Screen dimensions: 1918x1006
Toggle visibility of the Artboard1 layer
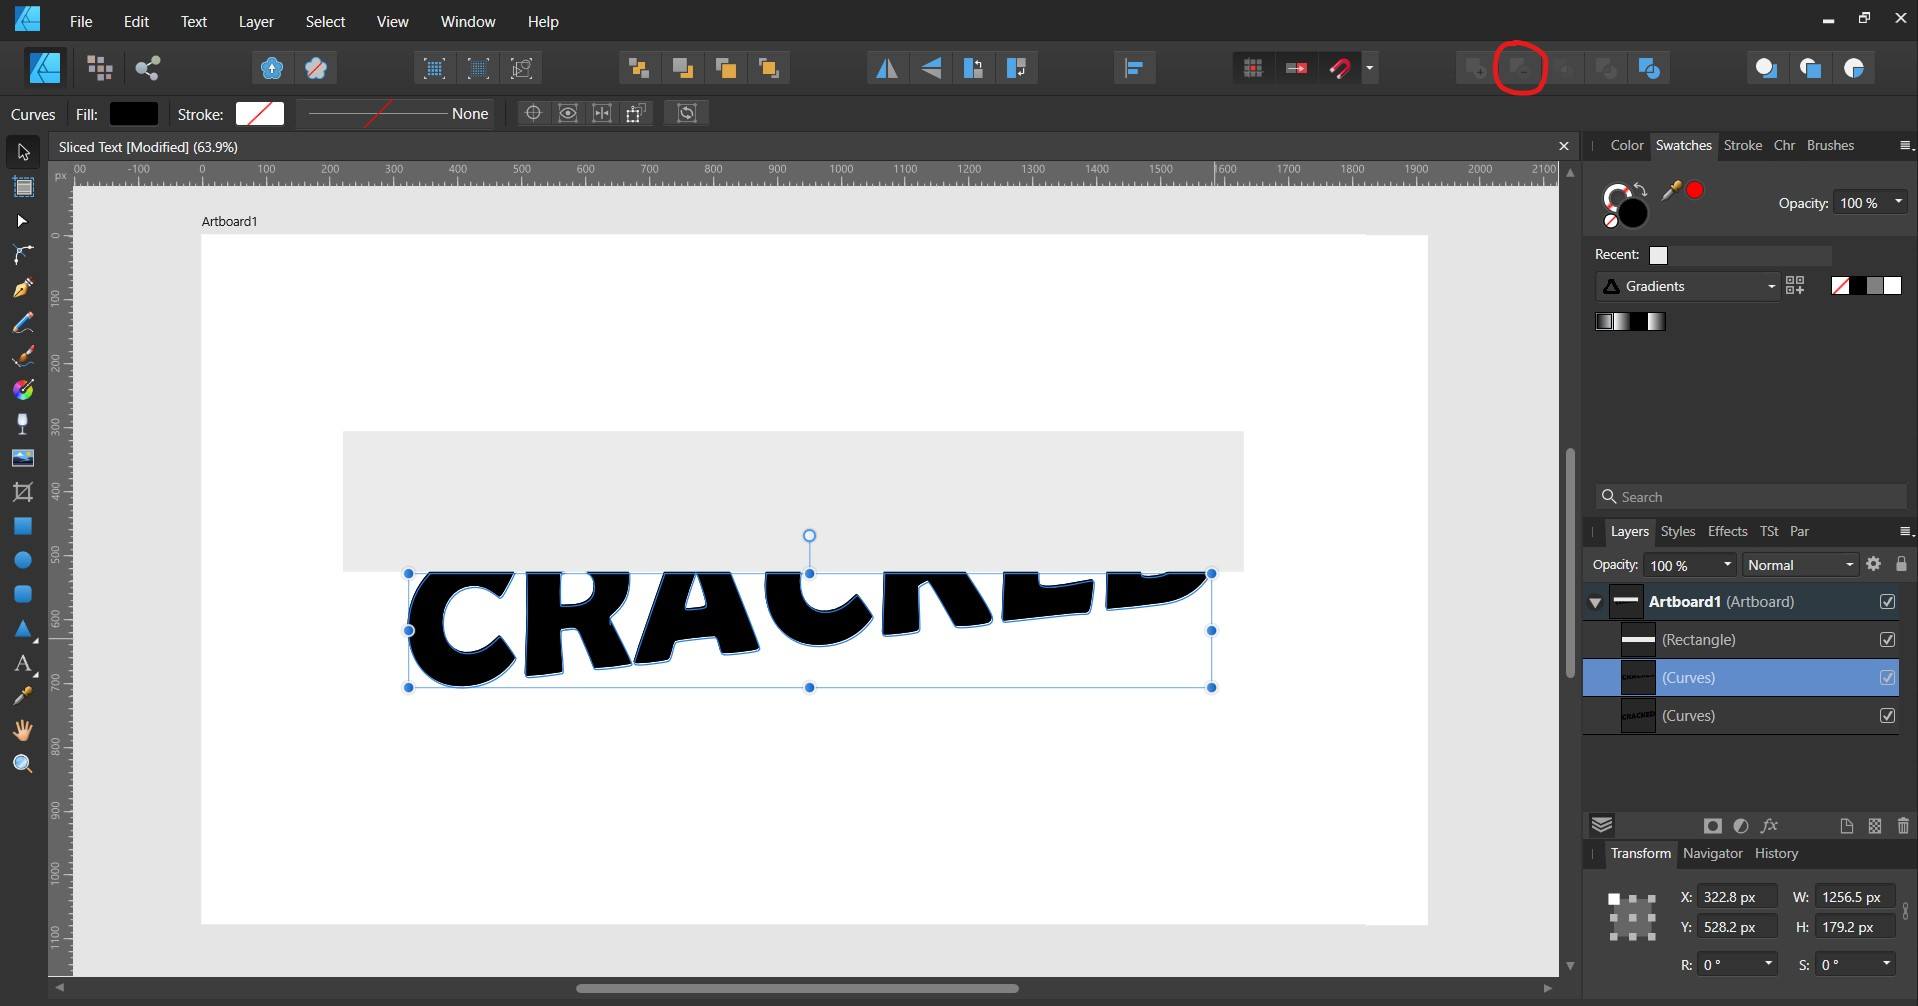click(1888, 601)
